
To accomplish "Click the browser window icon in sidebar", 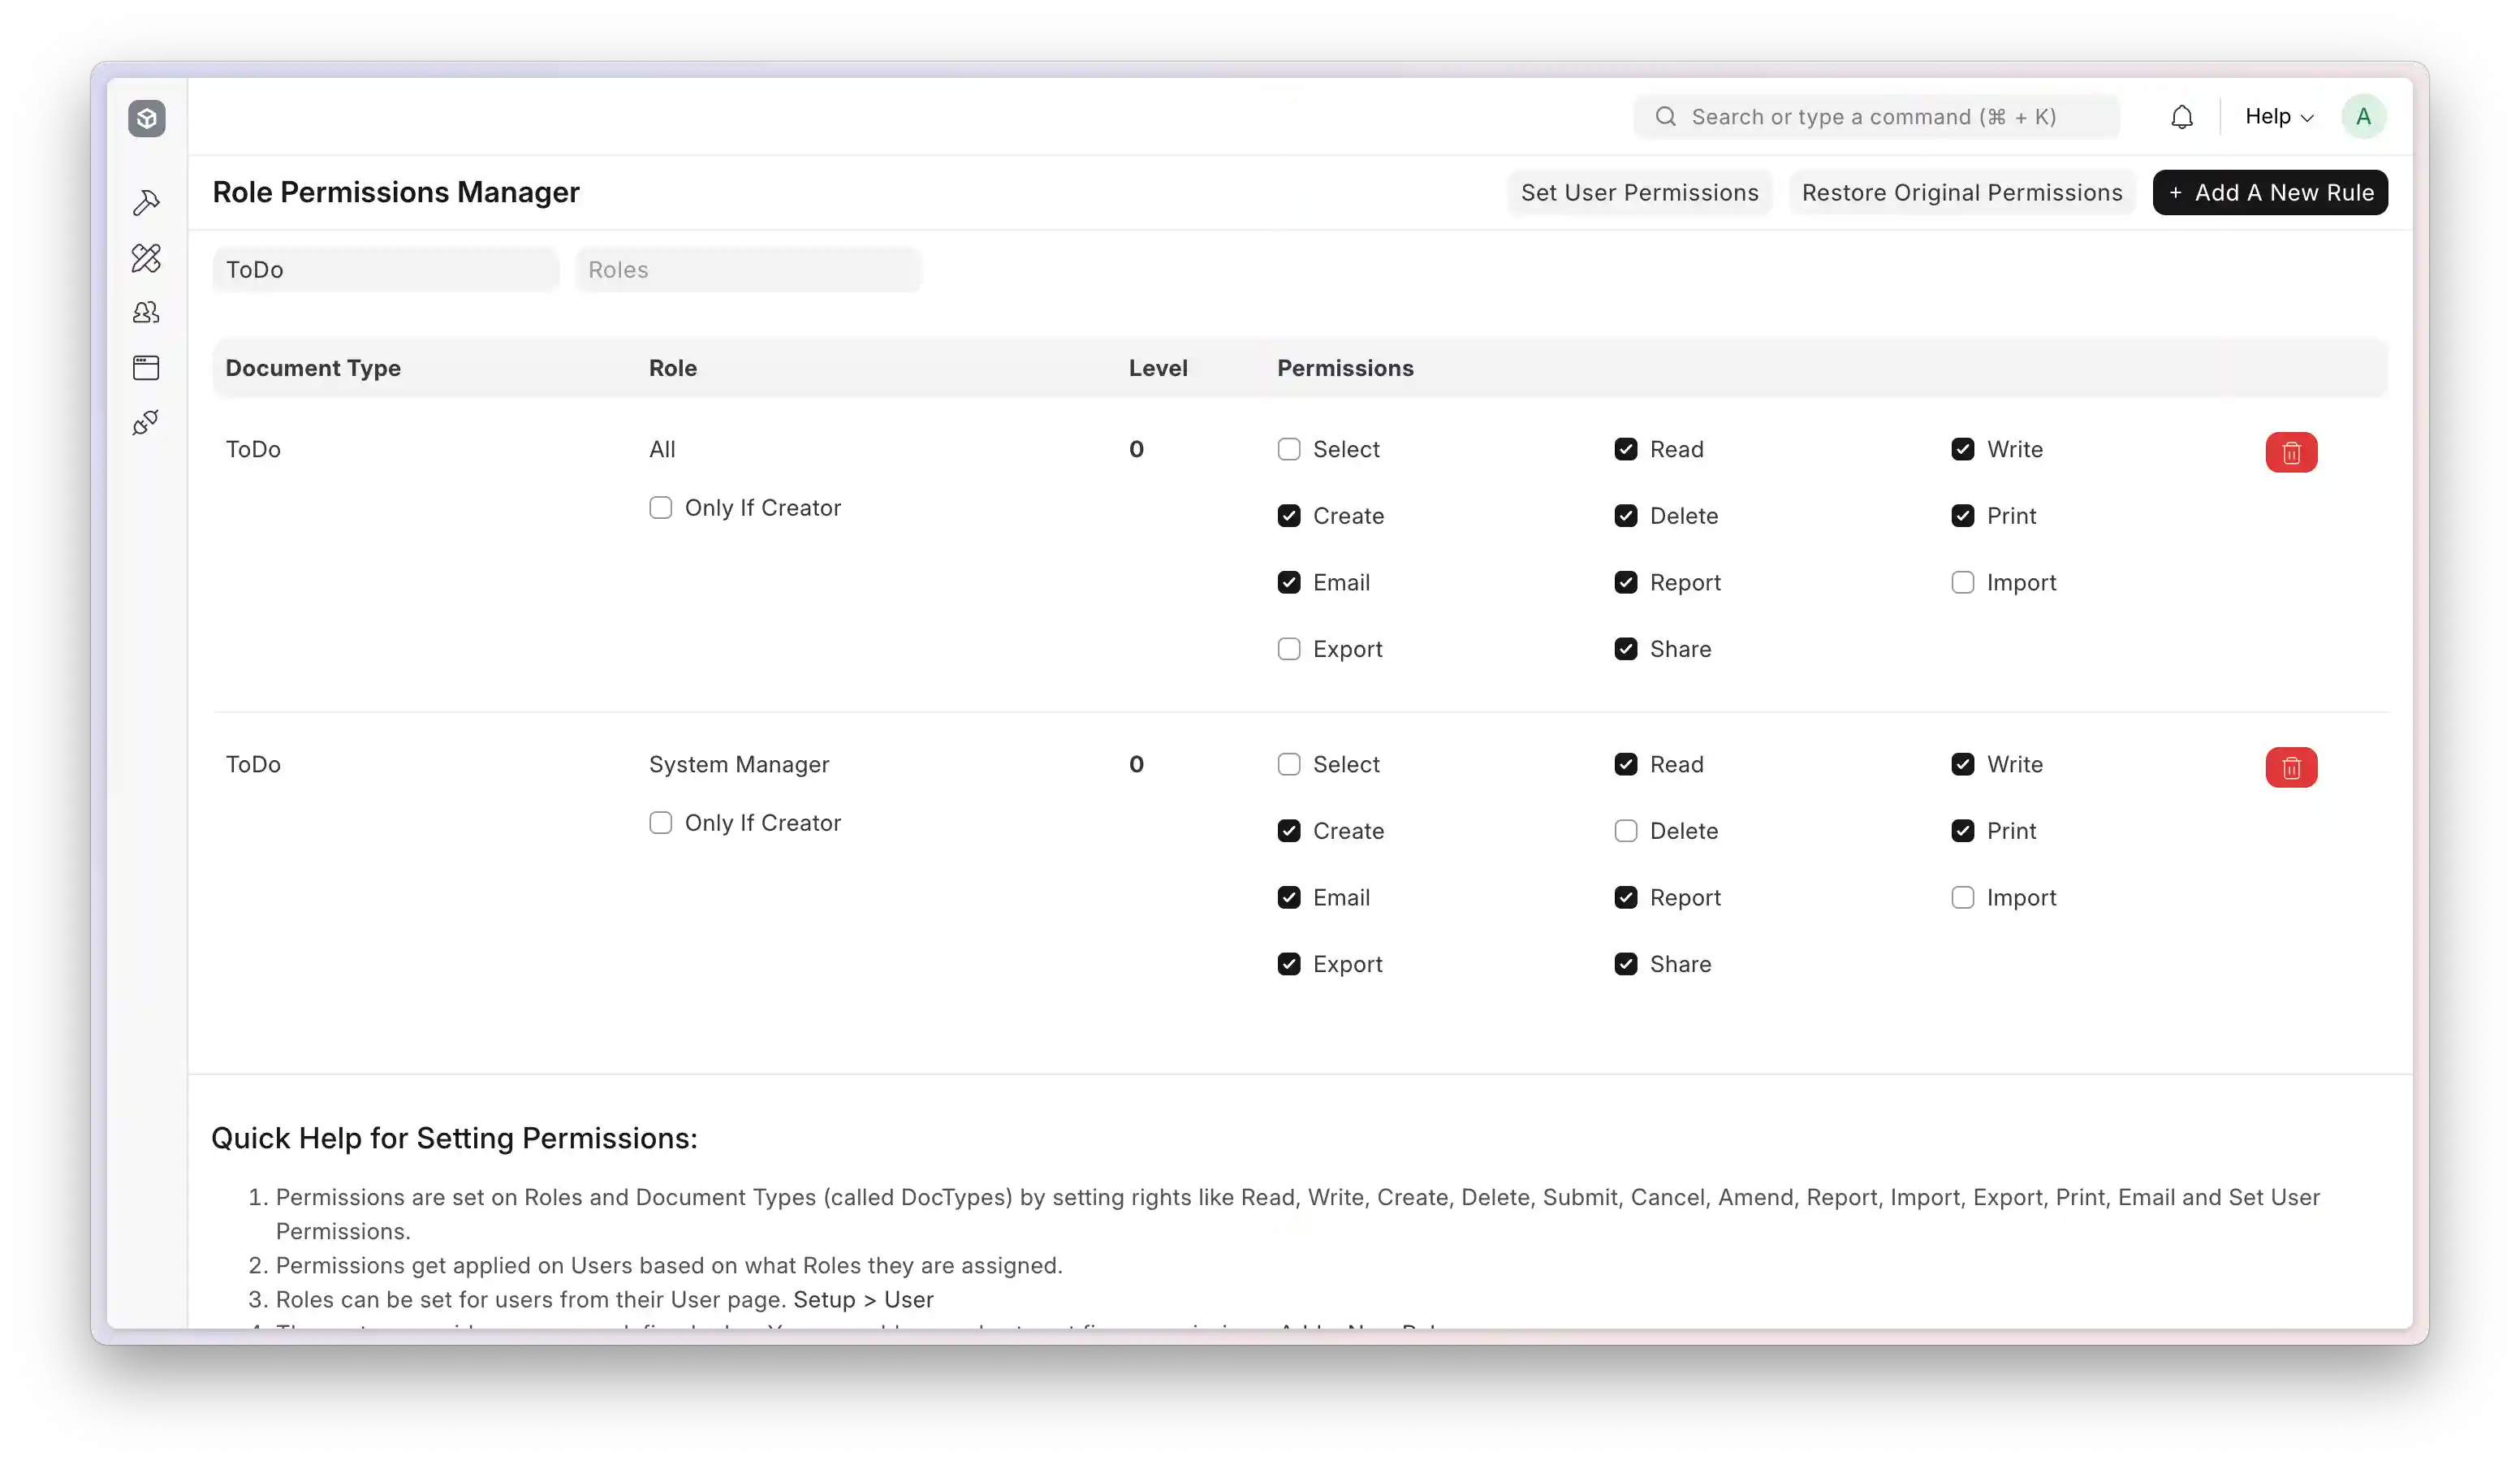I will [x=146, y=367].
